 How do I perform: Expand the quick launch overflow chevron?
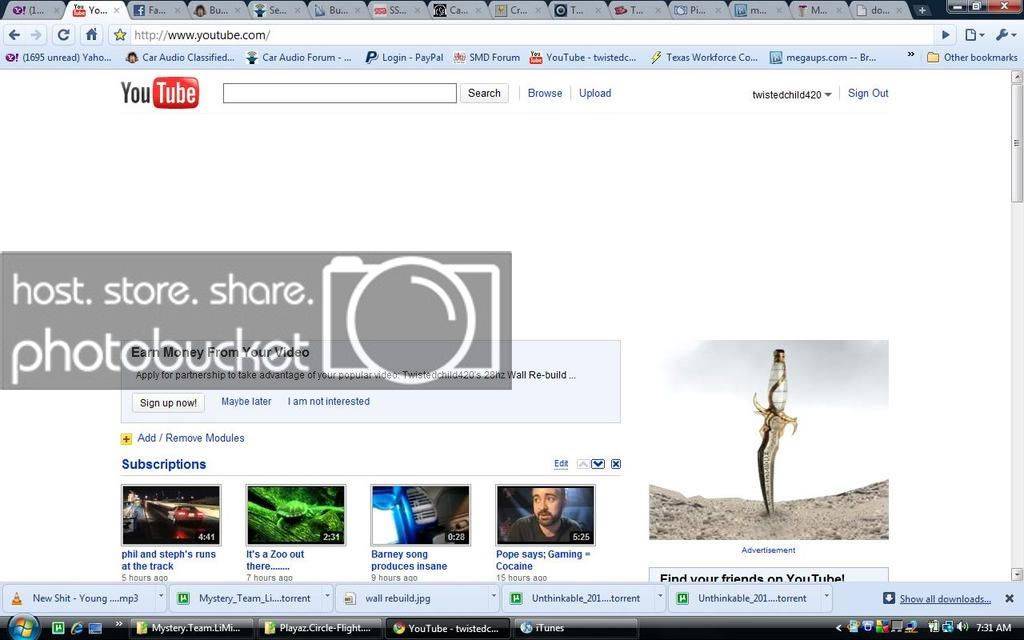(x=119, y=625)
